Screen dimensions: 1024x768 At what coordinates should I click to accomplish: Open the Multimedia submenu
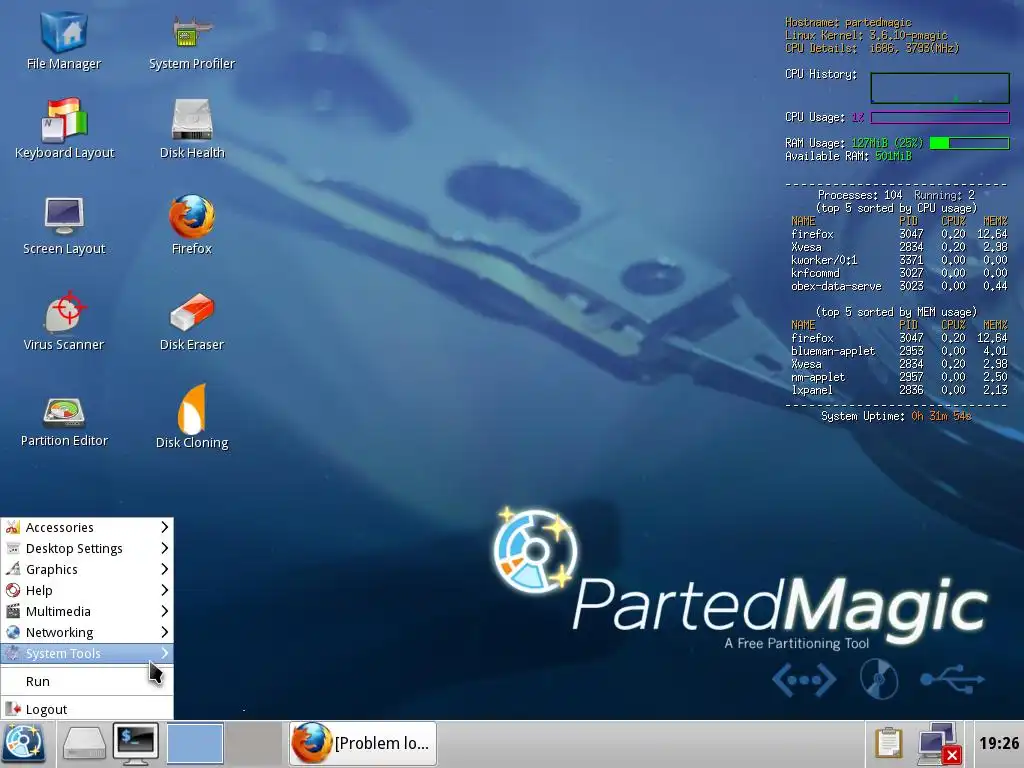click(x=87, y=611)
